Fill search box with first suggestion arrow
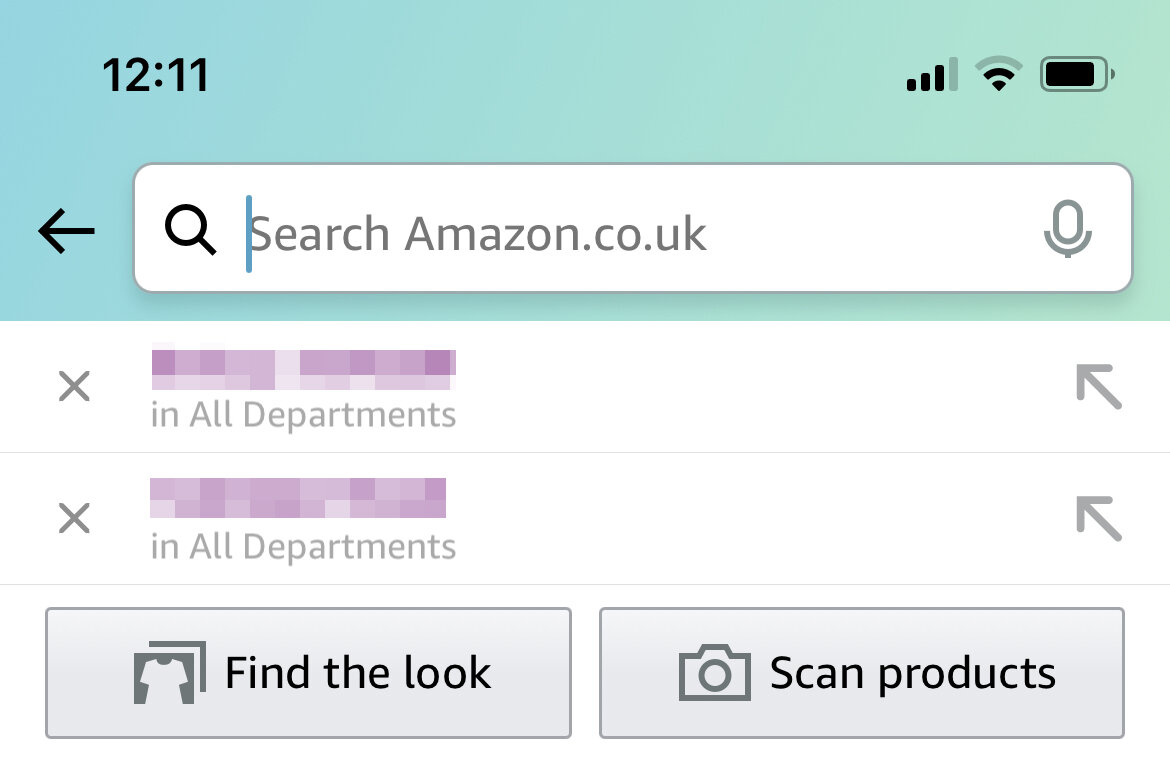 (x=1099, y=386)
